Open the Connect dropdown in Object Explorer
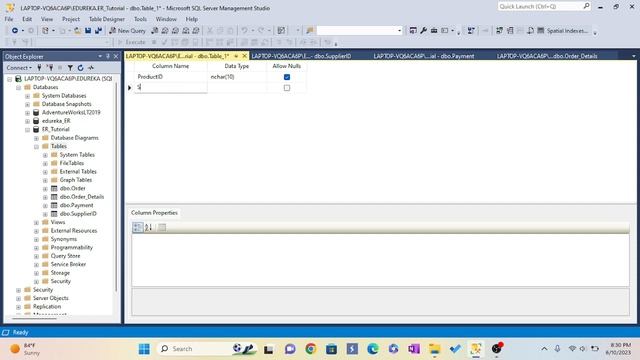 point(19,68)
